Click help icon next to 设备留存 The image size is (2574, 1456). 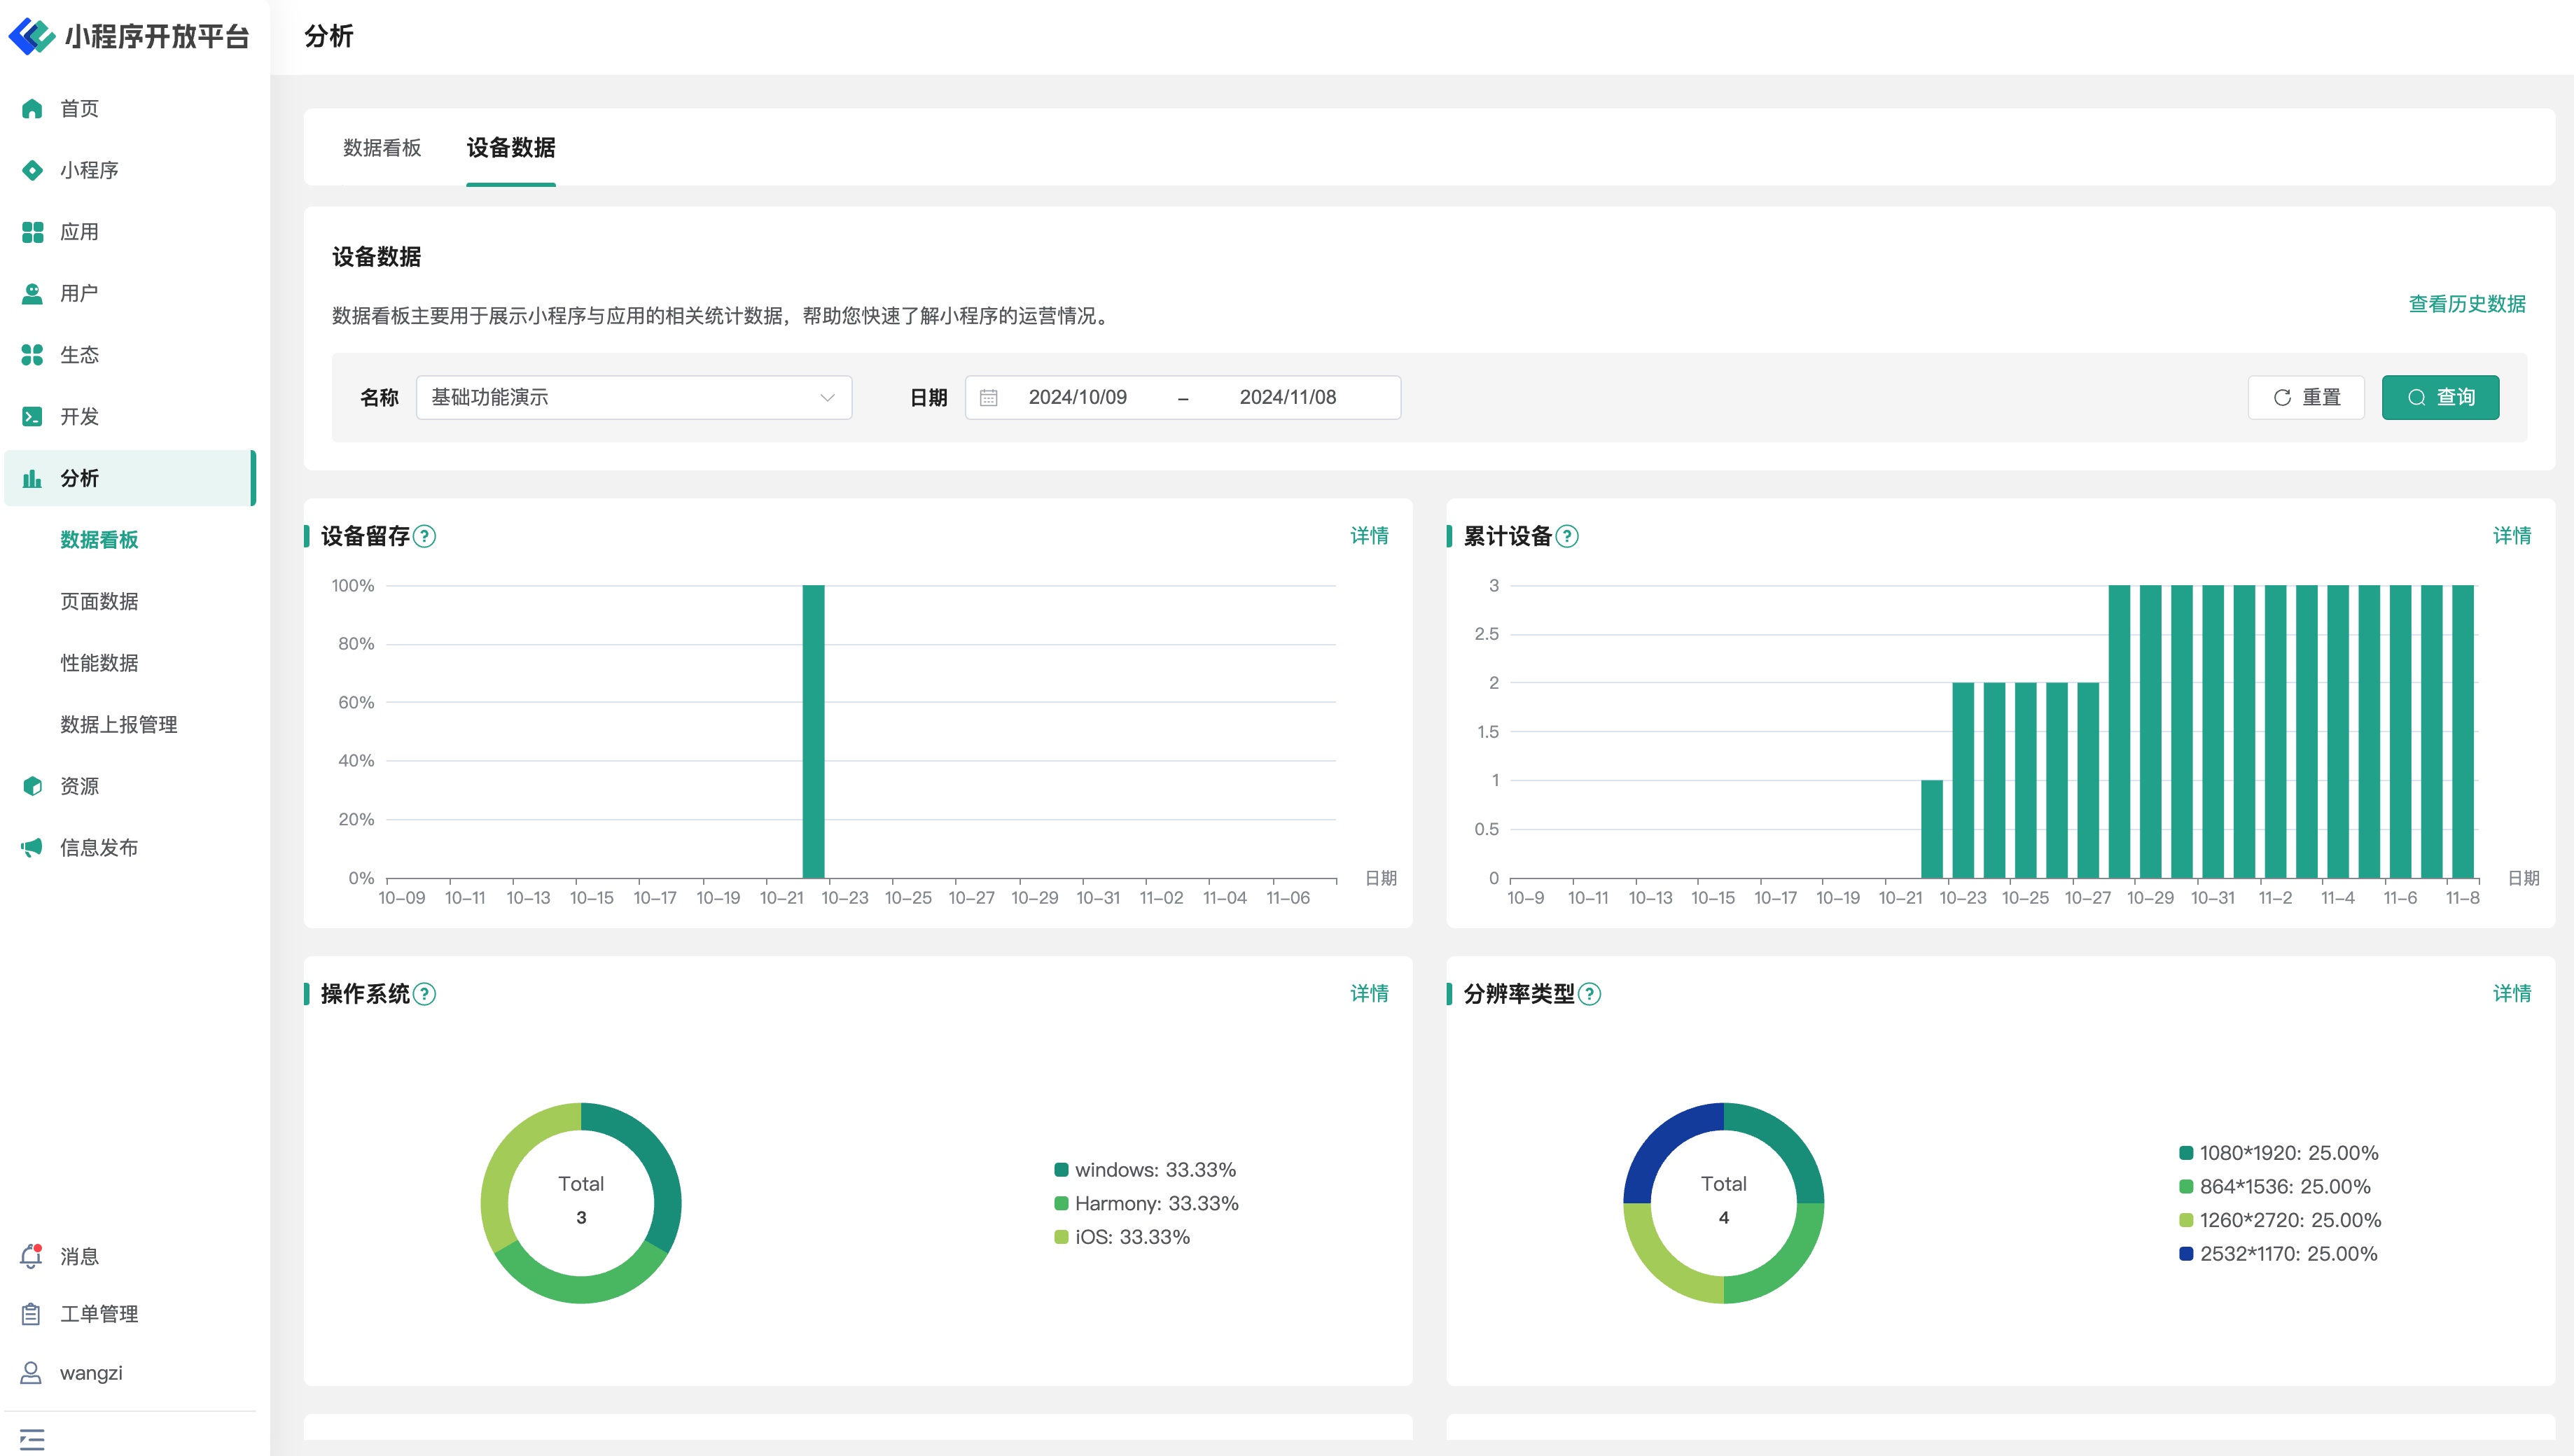coord(424,536)
